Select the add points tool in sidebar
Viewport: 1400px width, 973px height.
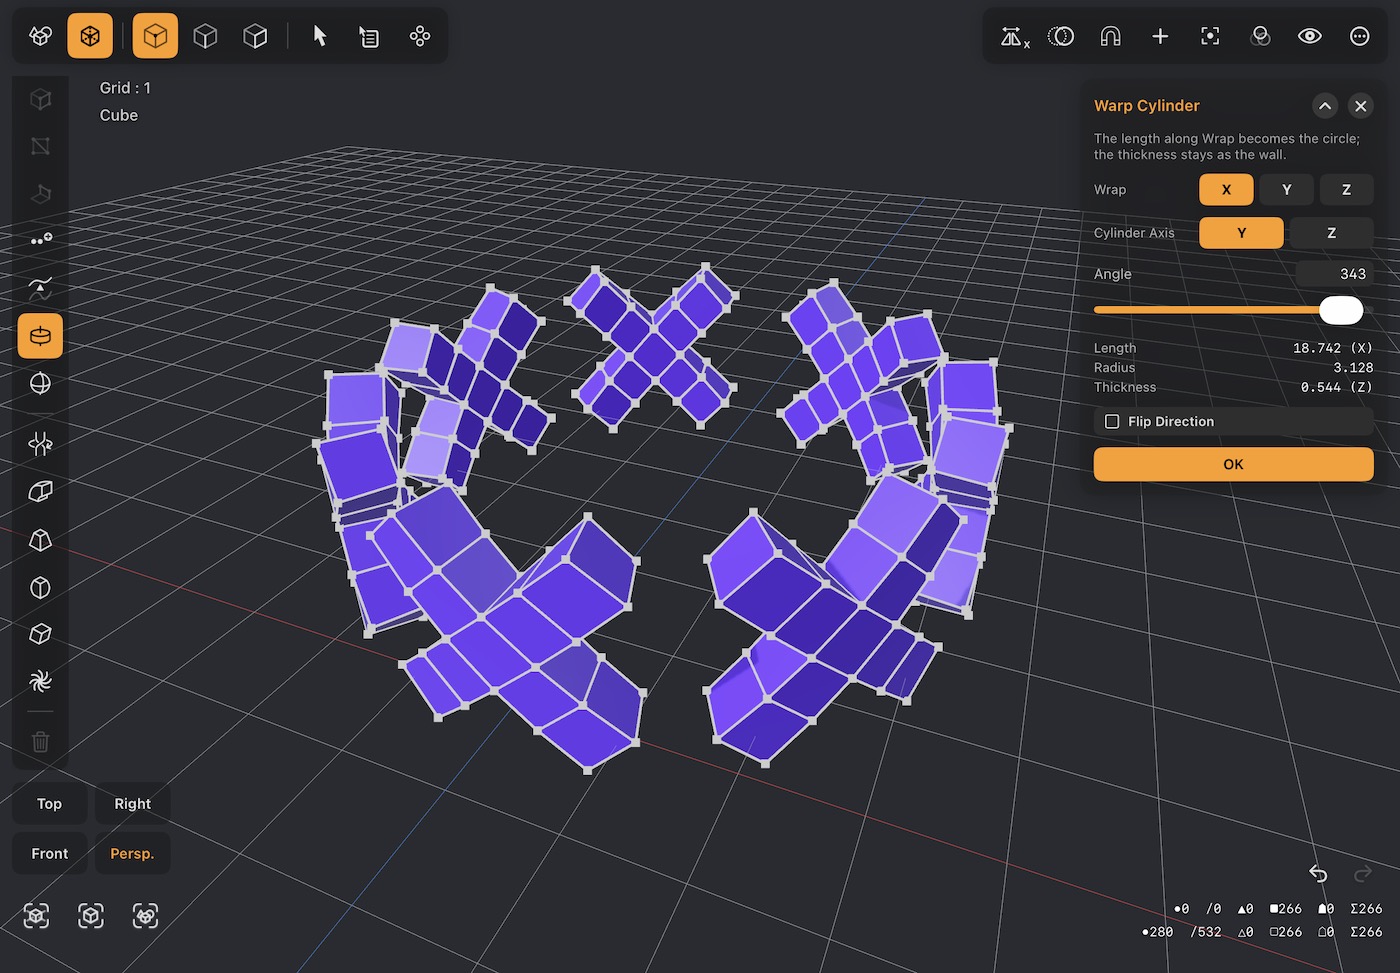40,240
